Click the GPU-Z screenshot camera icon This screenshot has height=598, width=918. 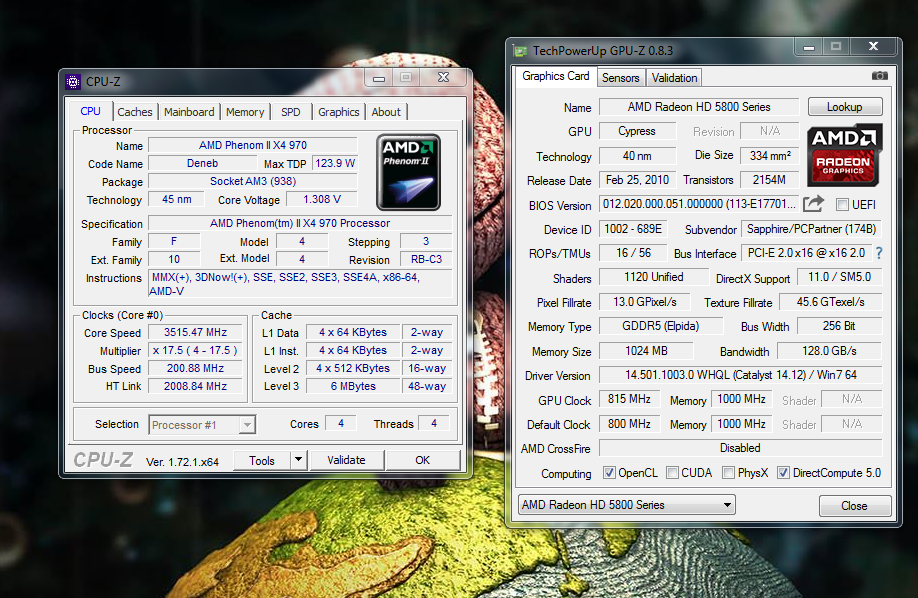pos(879,76)
